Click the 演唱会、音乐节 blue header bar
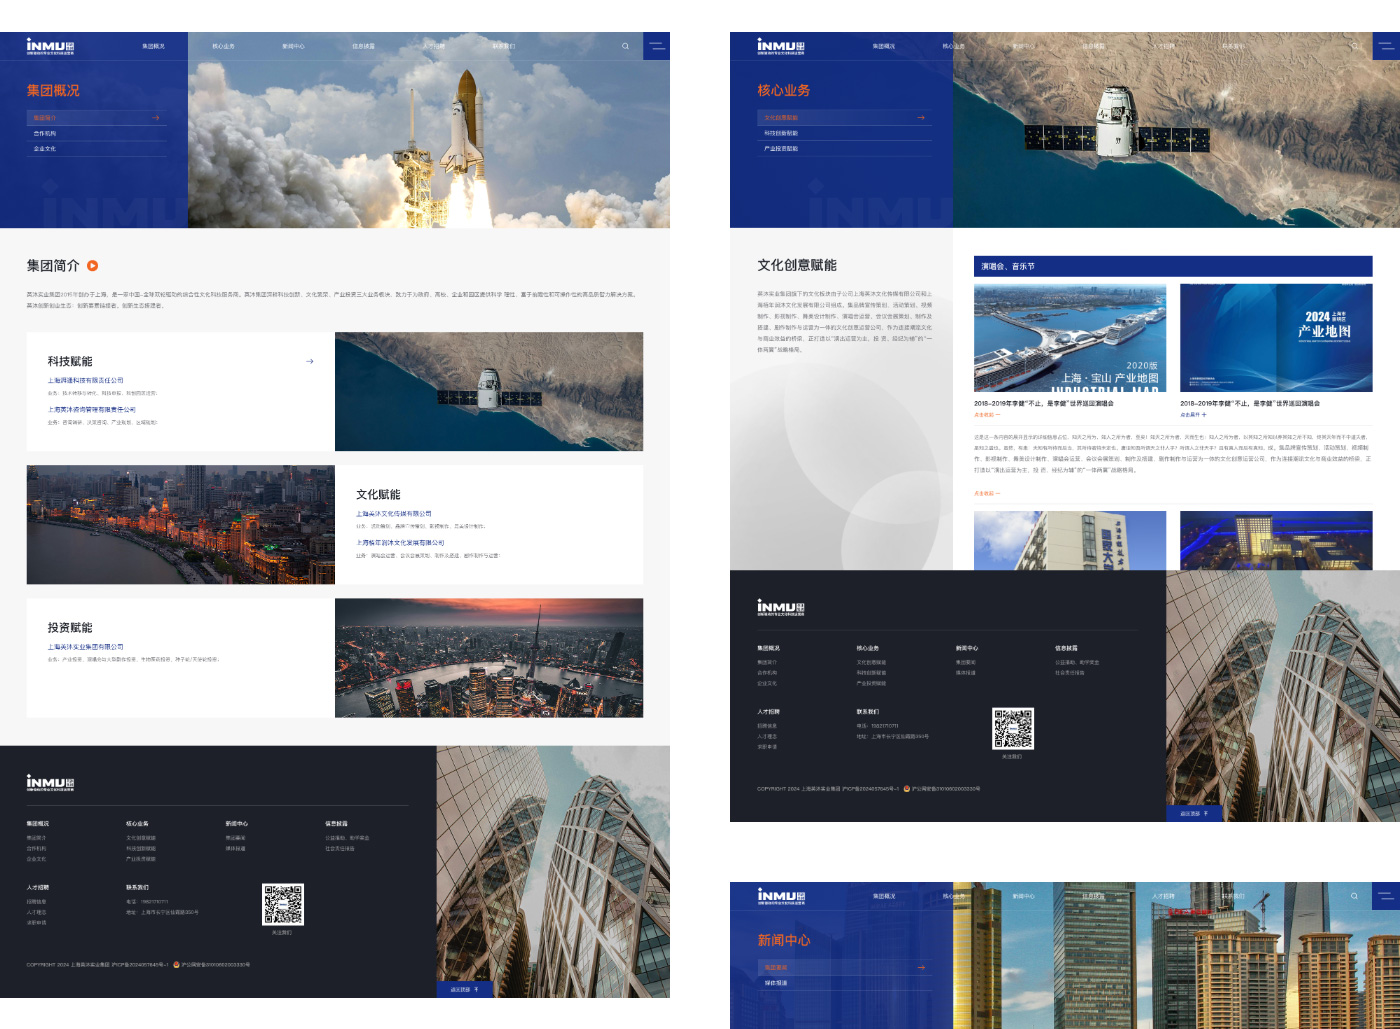Screen dimensions: 1400x1029 (1172, 266)
